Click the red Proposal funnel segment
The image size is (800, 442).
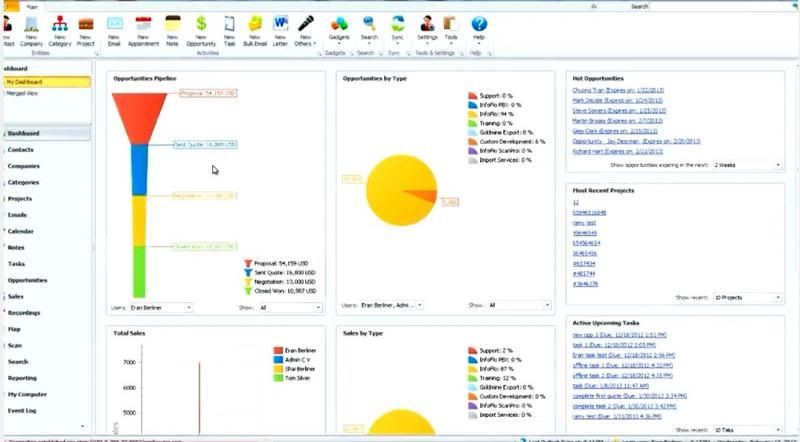click(139, 116)
